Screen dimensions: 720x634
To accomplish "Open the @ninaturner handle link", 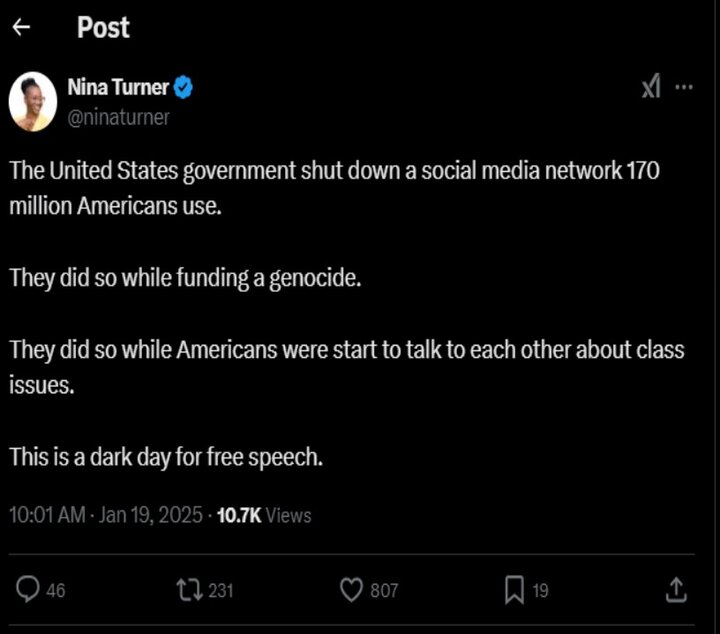I will [118, 117].
